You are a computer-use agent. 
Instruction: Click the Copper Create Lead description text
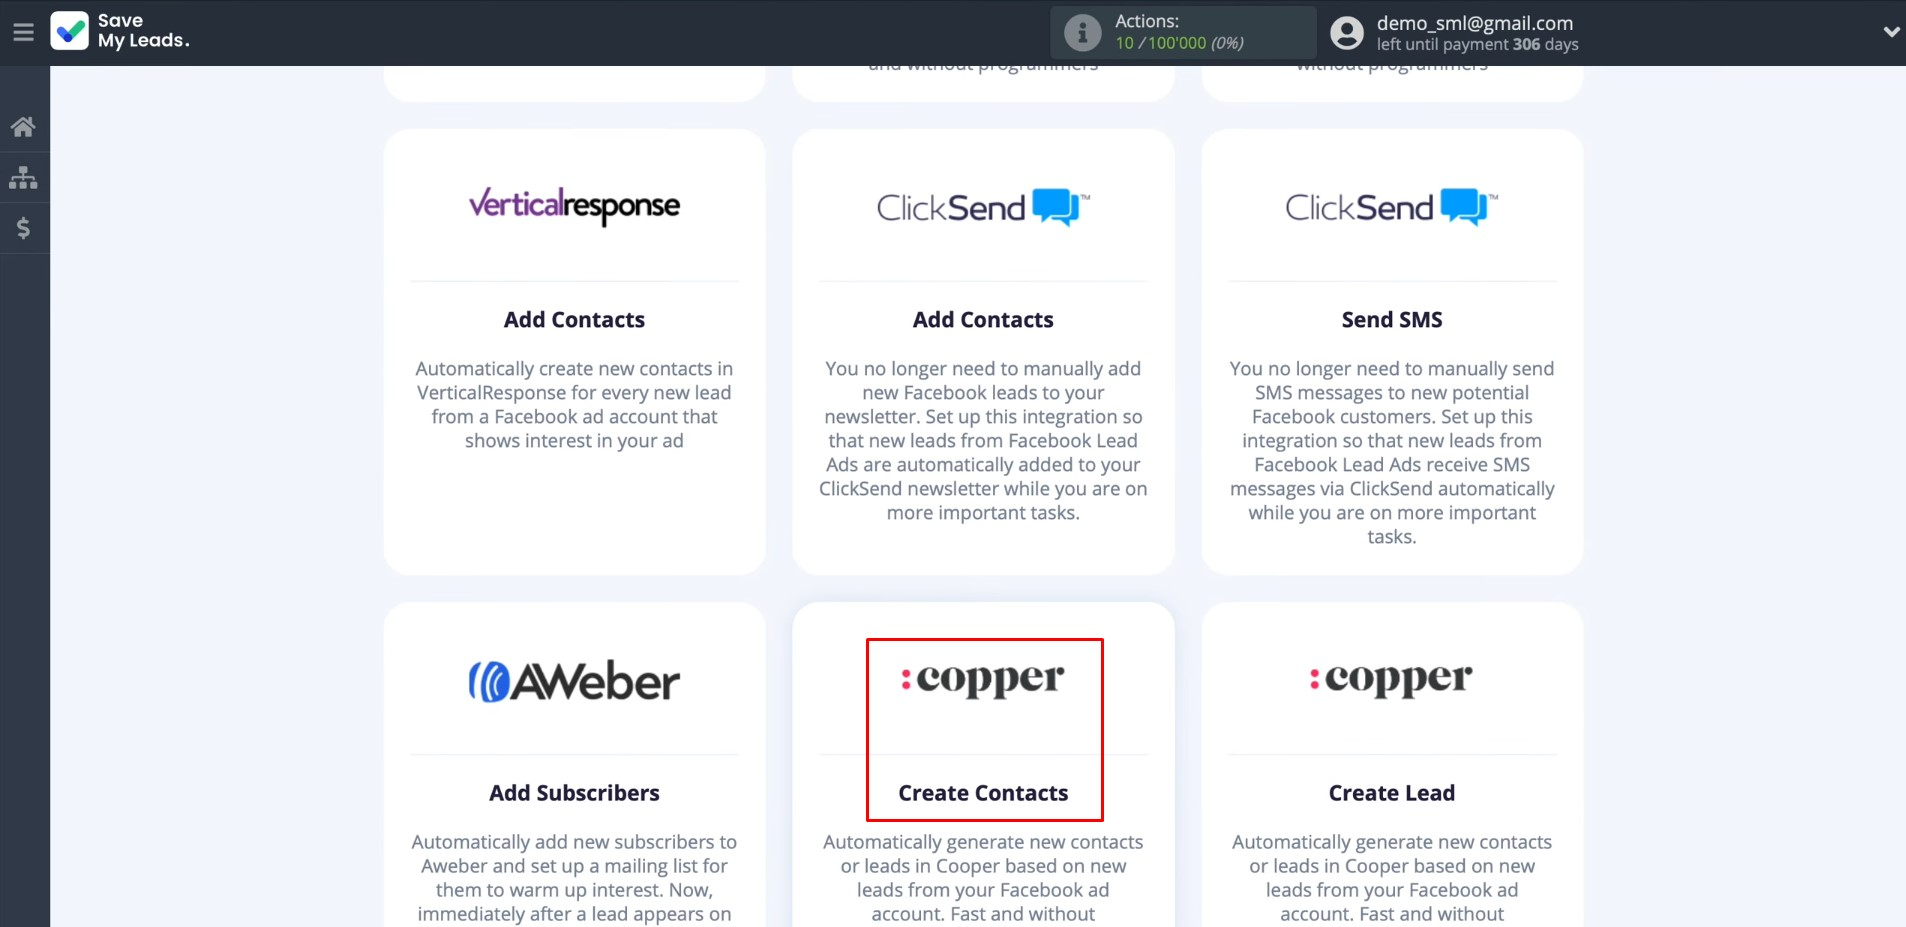pyautogui.click(x=1392, y=878)
